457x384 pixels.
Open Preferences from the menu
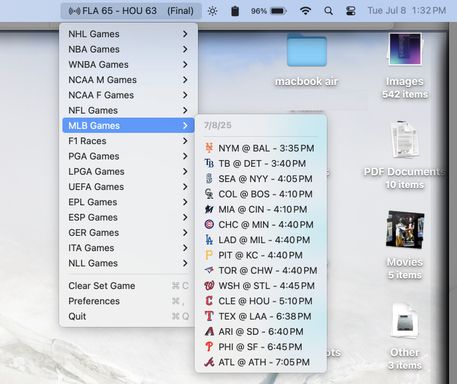[x=128, y=301]
